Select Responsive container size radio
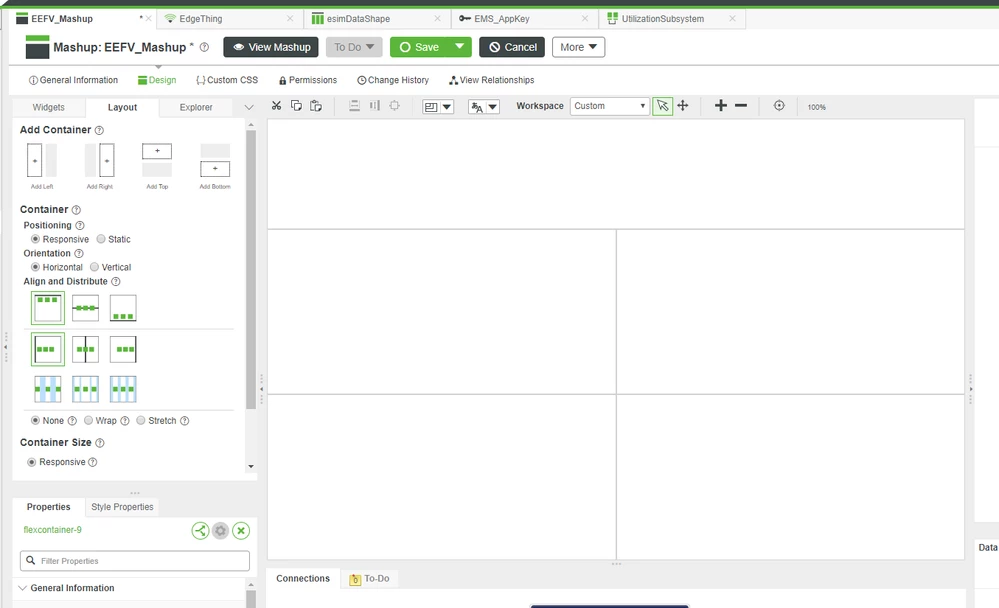Image resolution: width=999 pixels, height=608 pixels. (x=32, y=462)
